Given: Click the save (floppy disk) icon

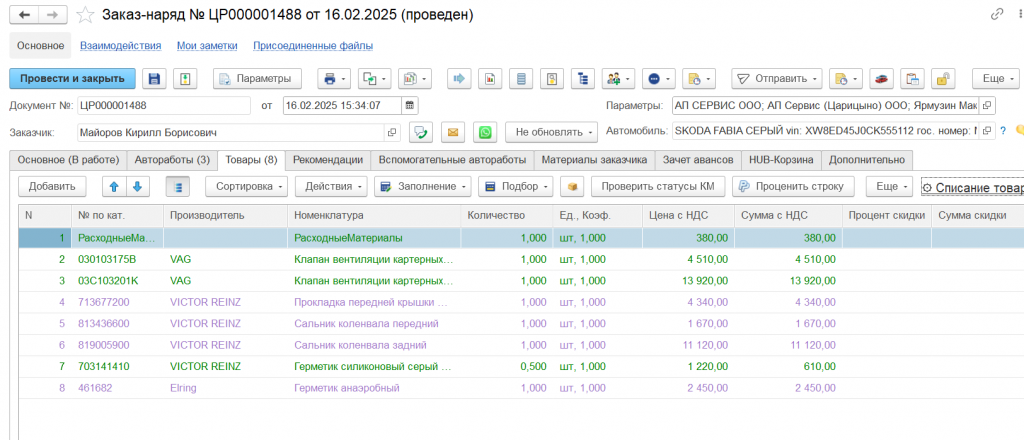Looking at the screenshot, I should pos(153,79).
